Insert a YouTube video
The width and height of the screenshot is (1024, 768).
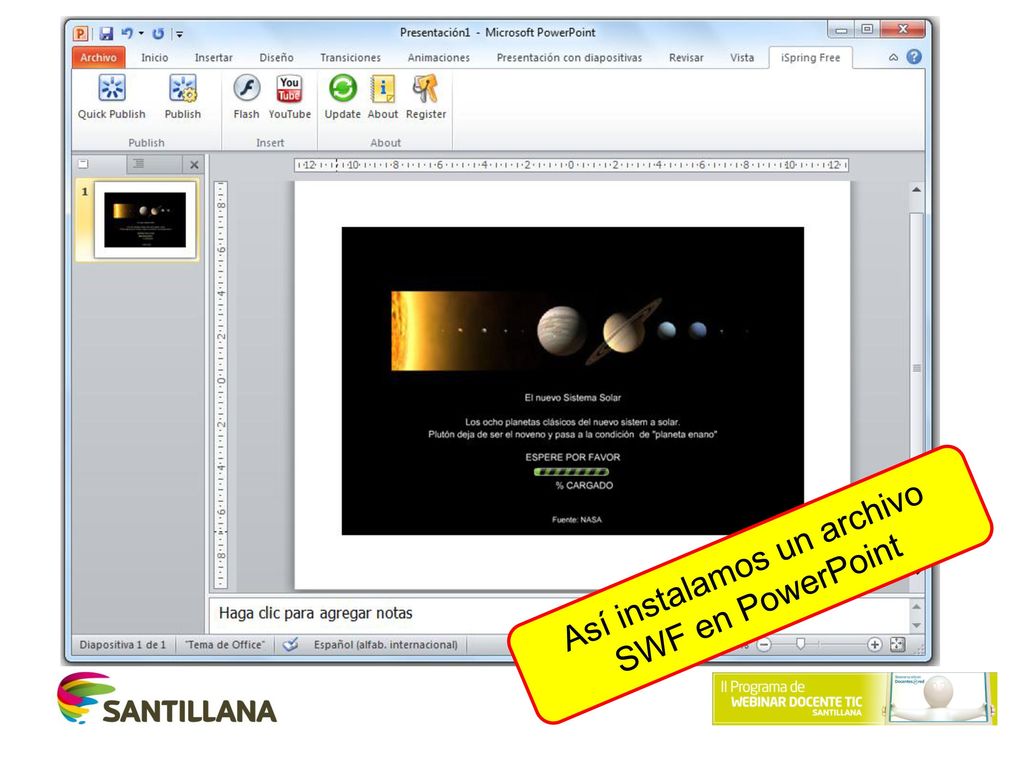[289, 88]
